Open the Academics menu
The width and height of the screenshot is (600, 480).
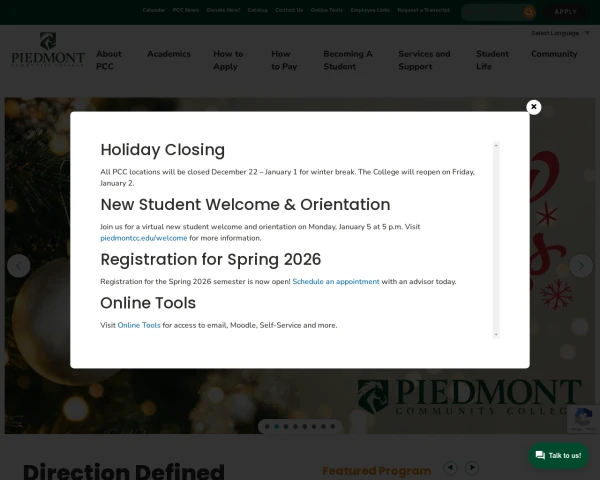point(169,54)
